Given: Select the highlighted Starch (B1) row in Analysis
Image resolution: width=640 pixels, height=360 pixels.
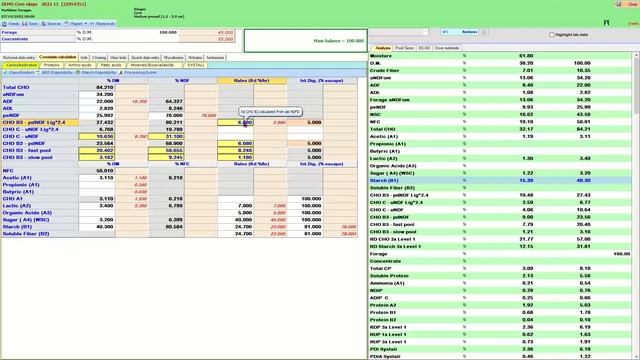Looking at the screenshot, I should click(500, 180).
